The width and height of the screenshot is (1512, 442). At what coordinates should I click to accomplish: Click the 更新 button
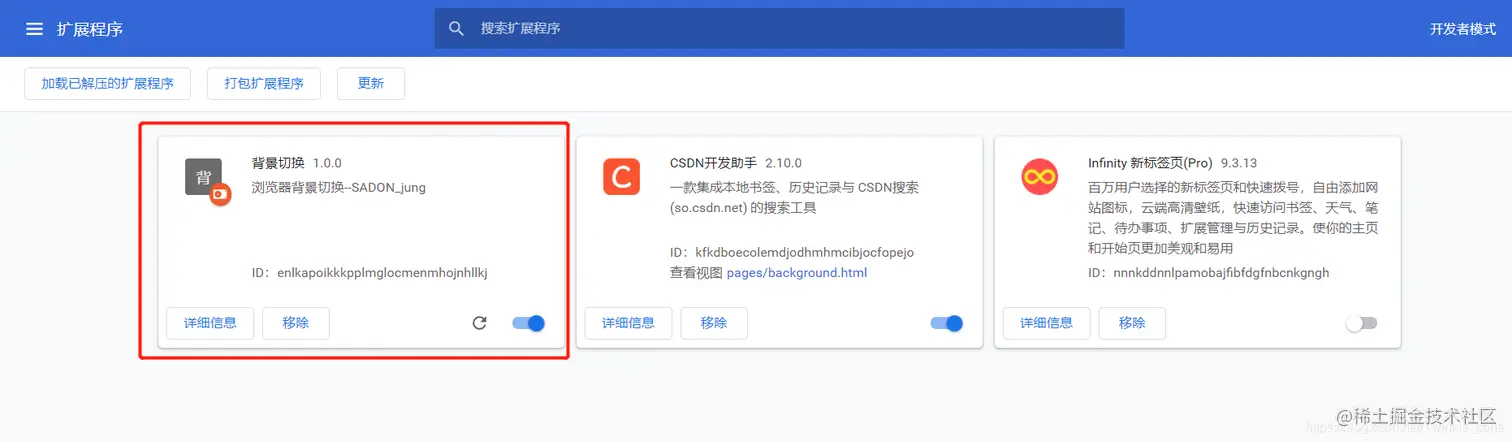[371, 84]
